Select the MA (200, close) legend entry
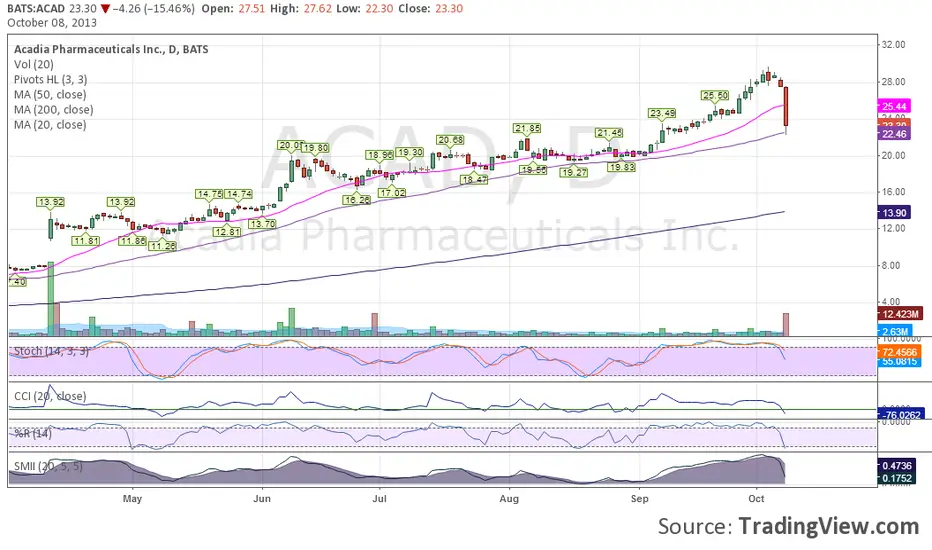The width and height of the screenshot is (932, 550). [x=53, y=109]
